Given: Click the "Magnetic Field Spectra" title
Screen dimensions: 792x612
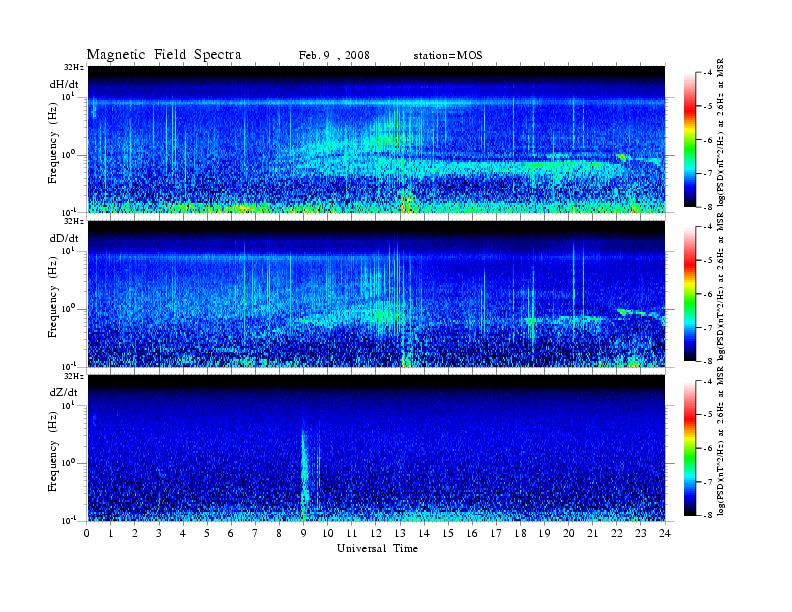Looking at the screenshot, I should [x=164, y=55].
